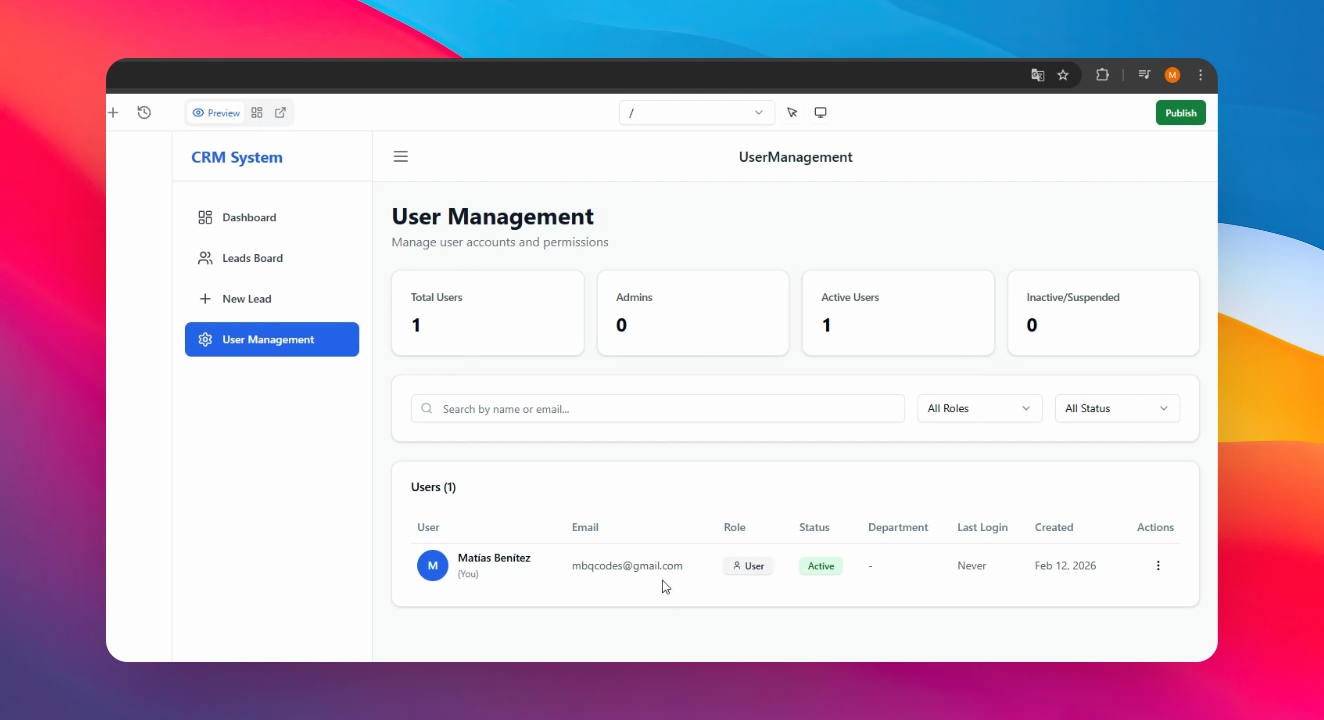This screenshot has height=720, width=1324.
Task: Go to Dashboard in the sidebar
Action: (272, 217)
